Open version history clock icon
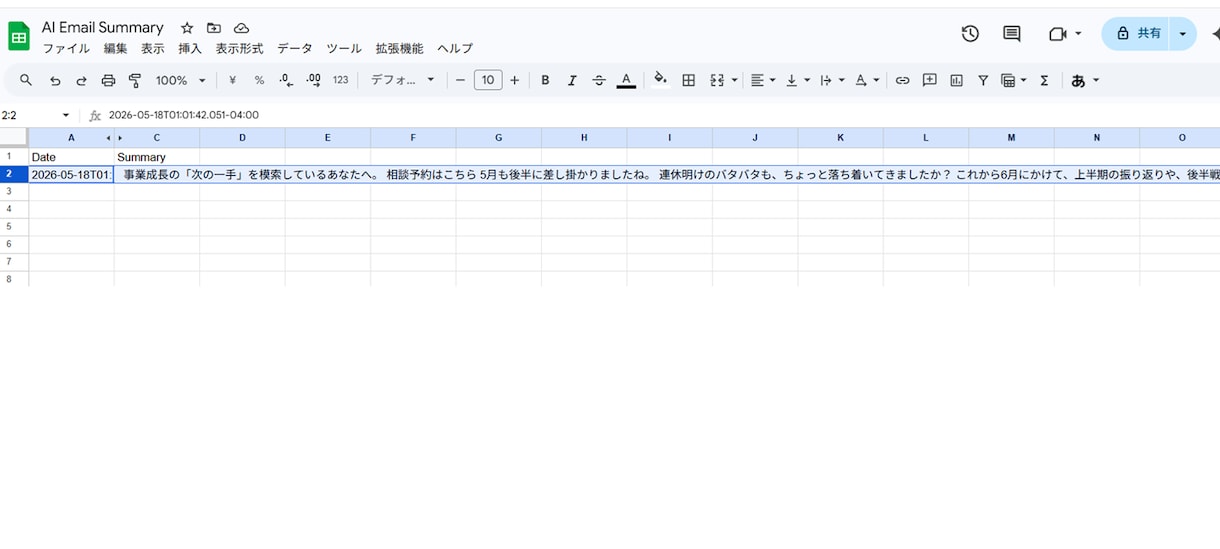 pos(970,34)
